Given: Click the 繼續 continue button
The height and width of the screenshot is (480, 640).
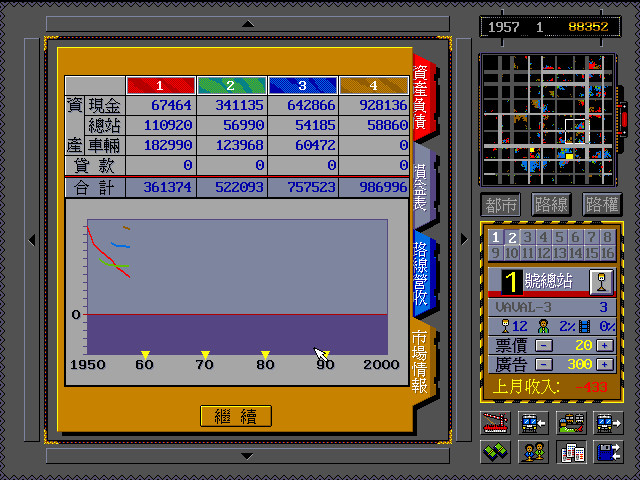Looking at the screenshot, I should [x=236, y=416].
